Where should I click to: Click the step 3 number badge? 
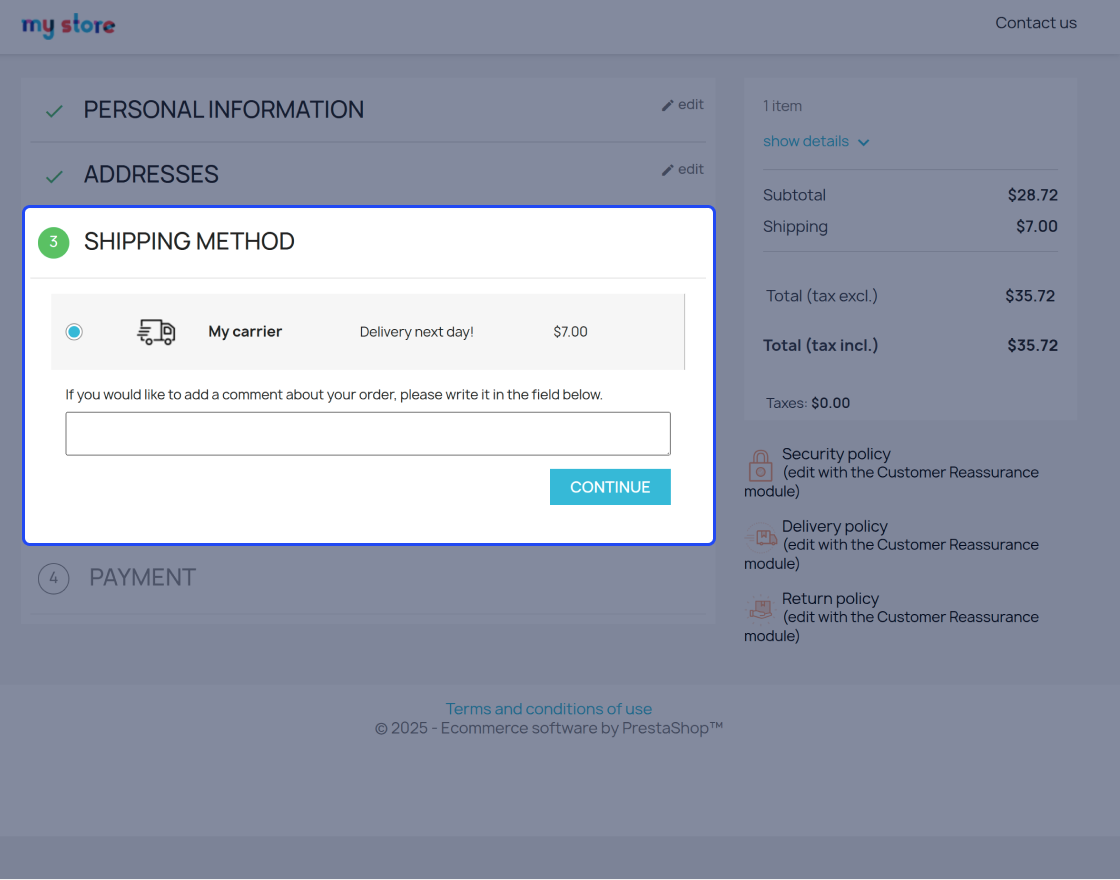54,242
